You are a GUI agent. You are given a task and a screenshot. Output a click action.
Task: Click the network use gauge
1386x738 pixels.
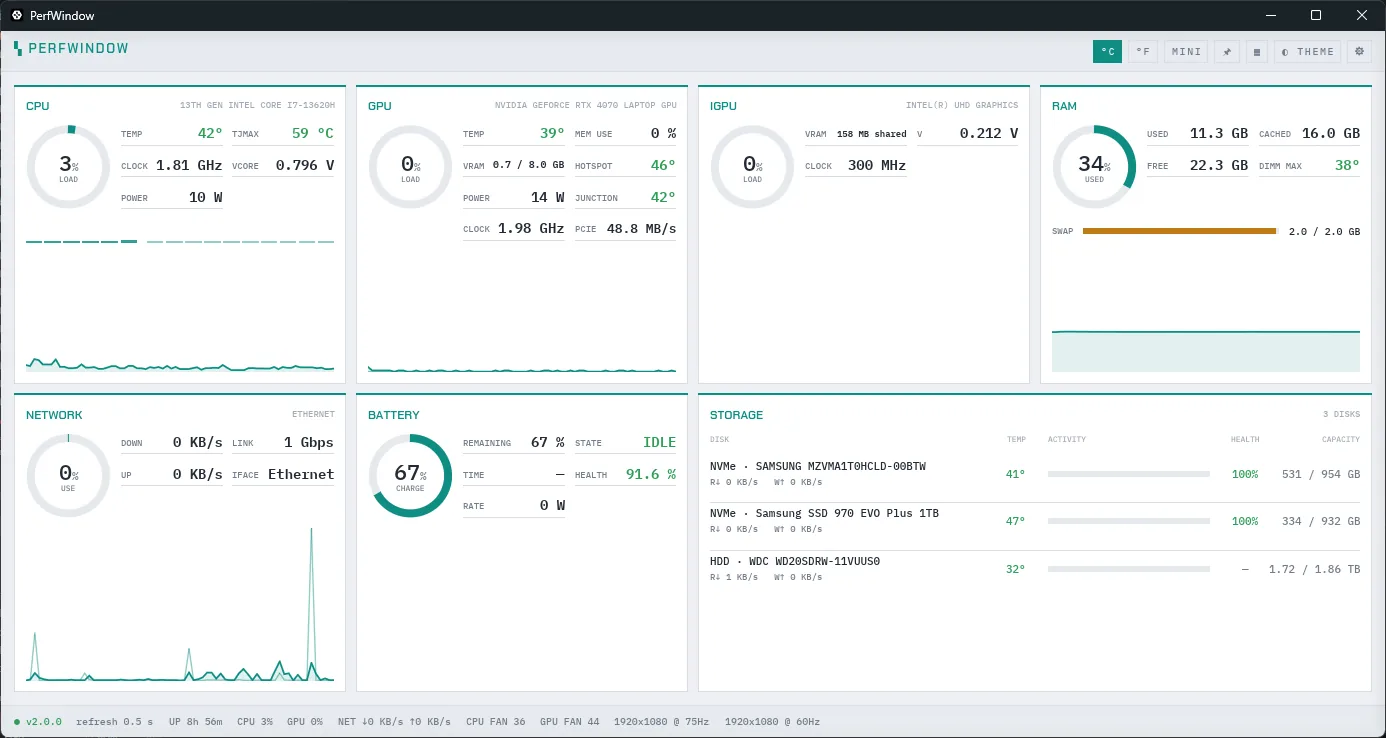[68, 475]
